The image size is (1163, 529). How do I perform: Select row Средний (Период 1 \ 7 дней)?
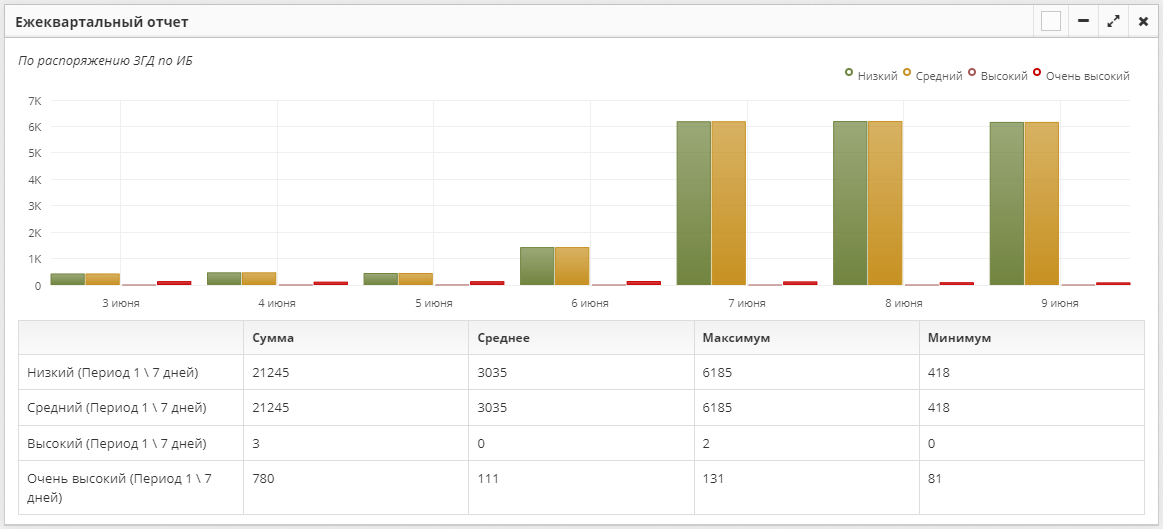pos(582,408)
